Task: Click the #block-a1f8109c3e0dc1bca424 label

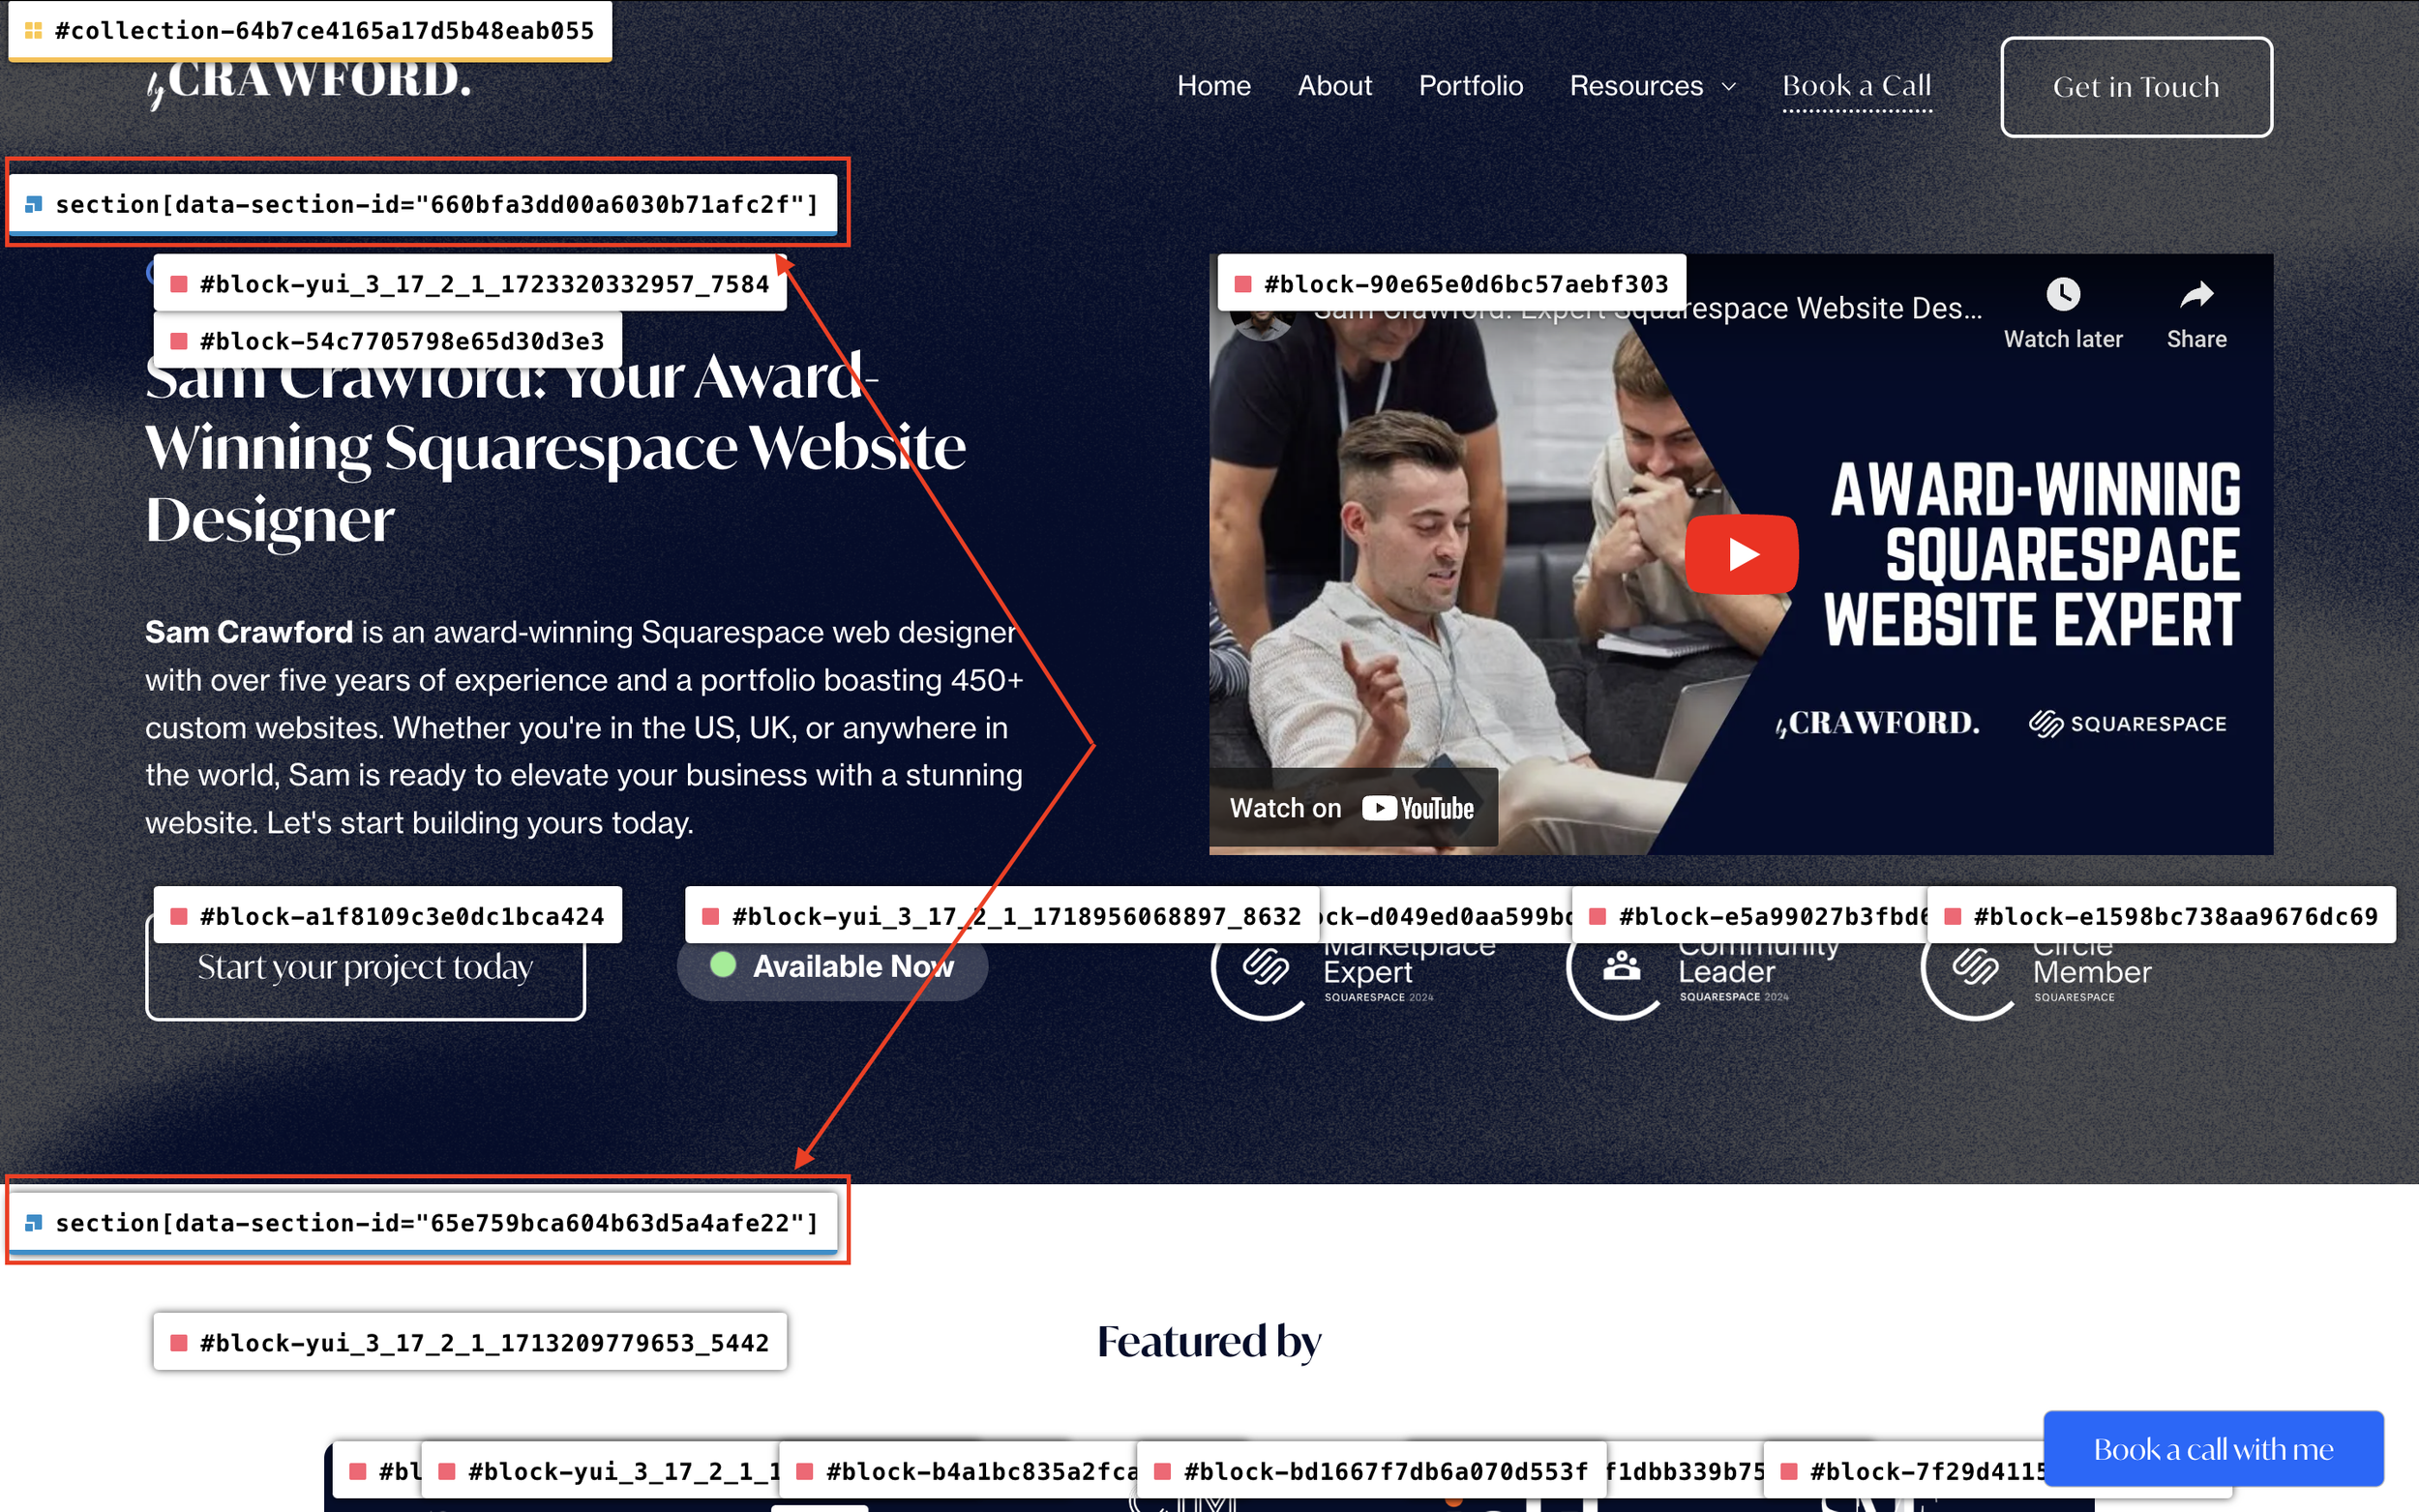Action: [387, 916]
